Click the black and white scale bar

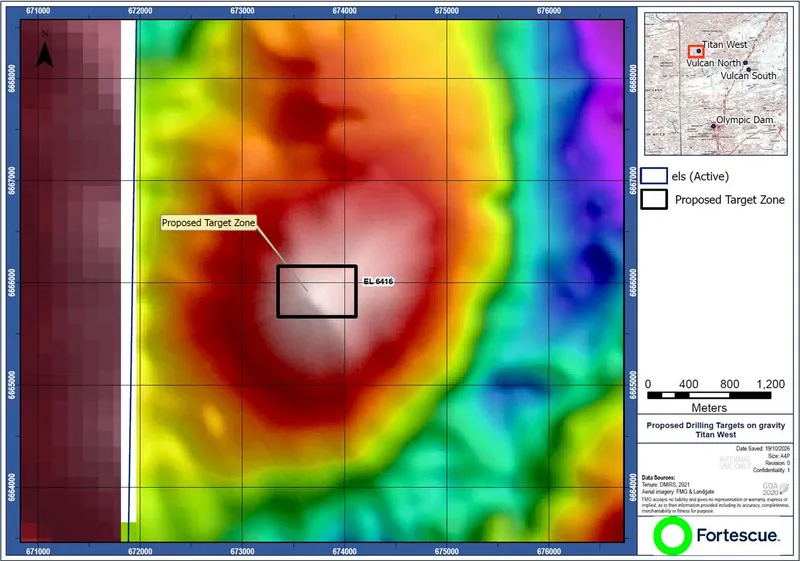(709, 395)
